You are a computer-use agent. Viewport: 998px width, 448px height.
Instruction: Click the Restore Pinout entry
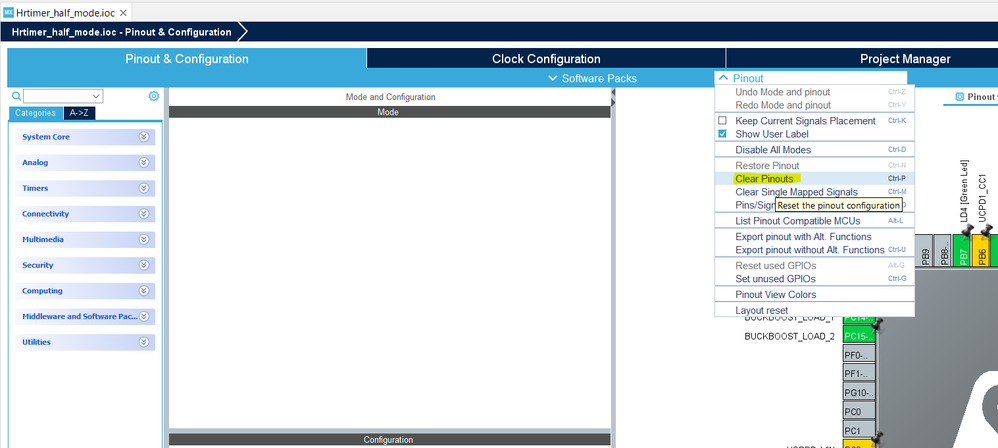pyautogui.click(x=814, y=165)
